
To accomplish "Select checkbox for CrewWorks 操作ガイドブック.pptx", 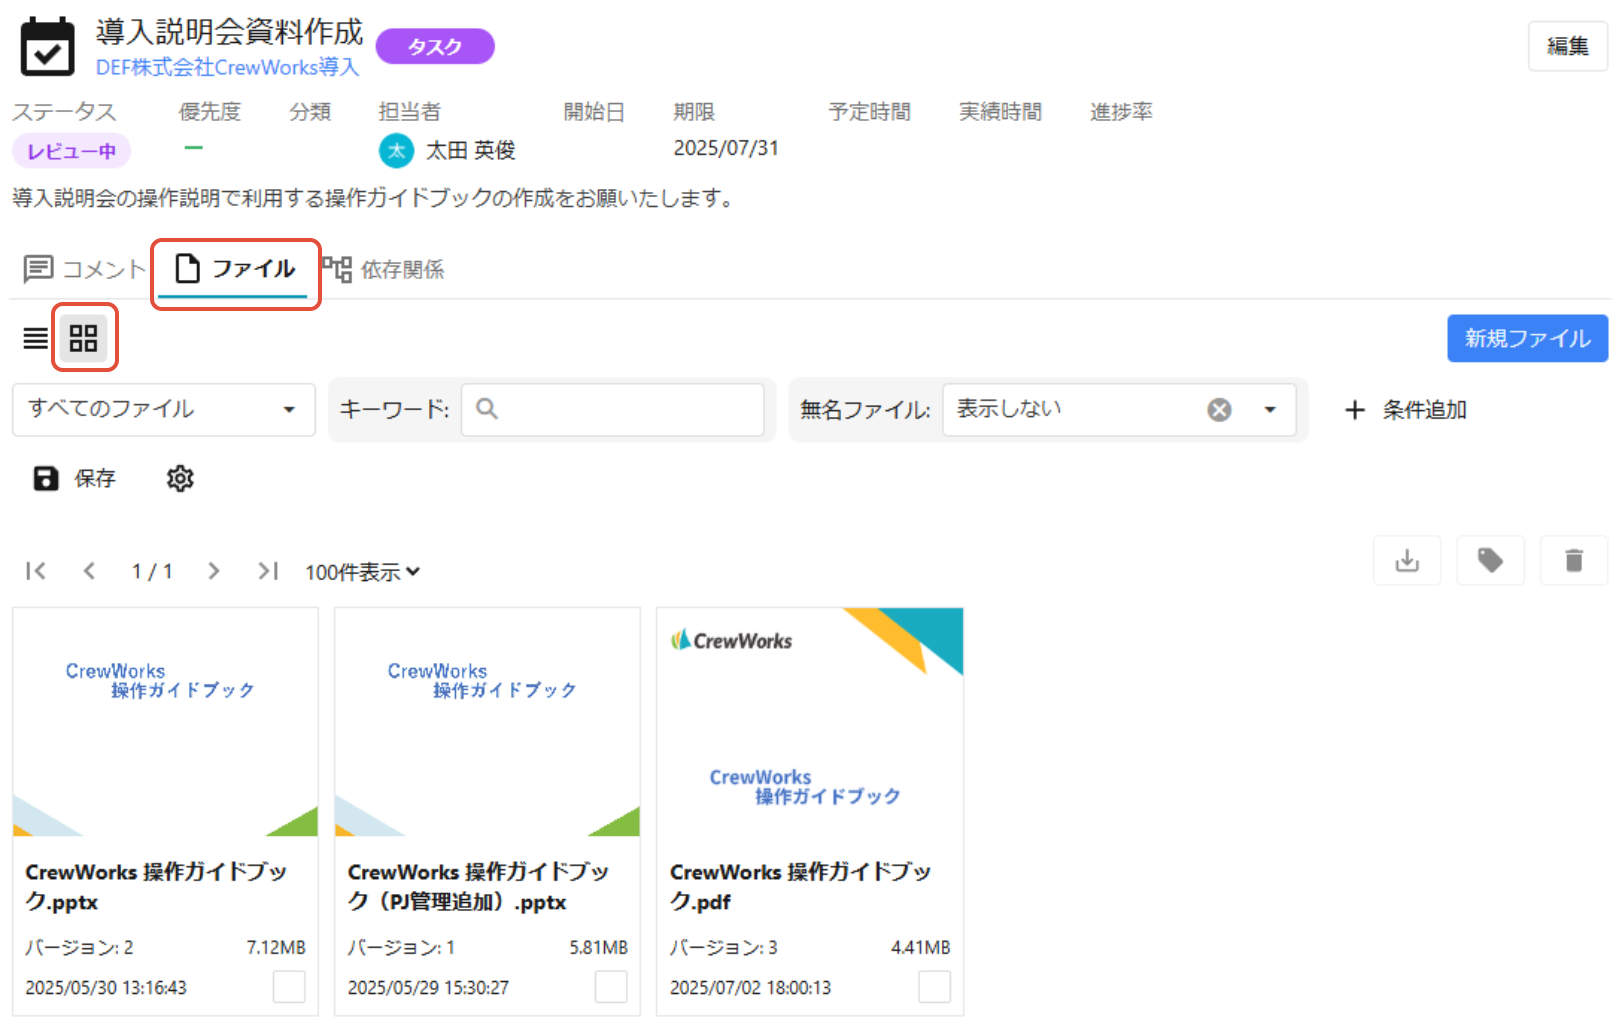I will click(289, 987).
